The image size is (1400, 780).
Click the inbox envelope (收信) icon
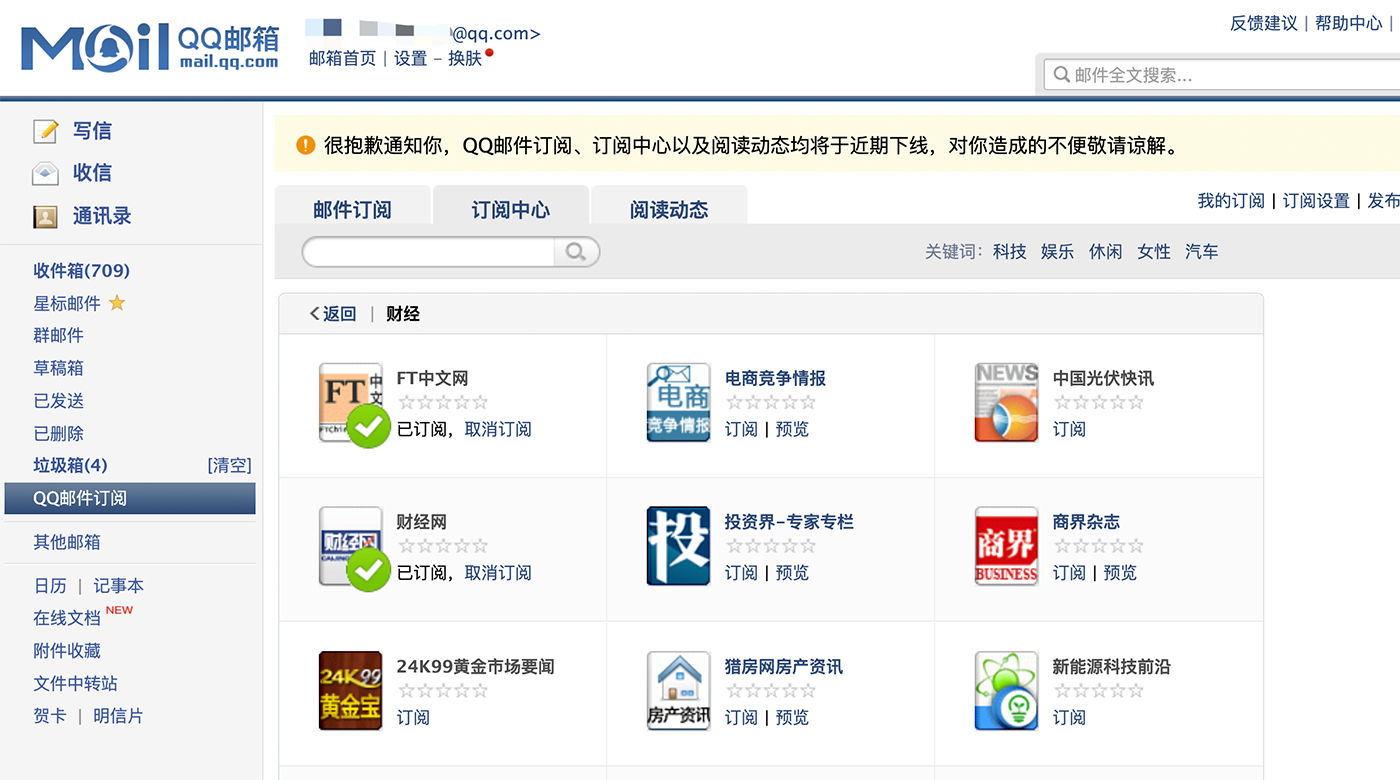point(46,174)
